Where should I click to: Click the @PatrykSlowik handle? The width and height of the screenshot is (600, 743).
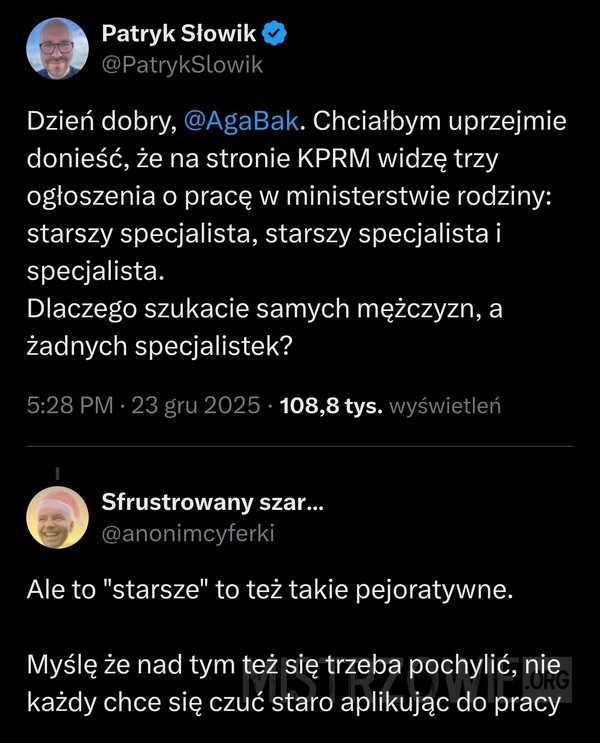coord(182,65)
